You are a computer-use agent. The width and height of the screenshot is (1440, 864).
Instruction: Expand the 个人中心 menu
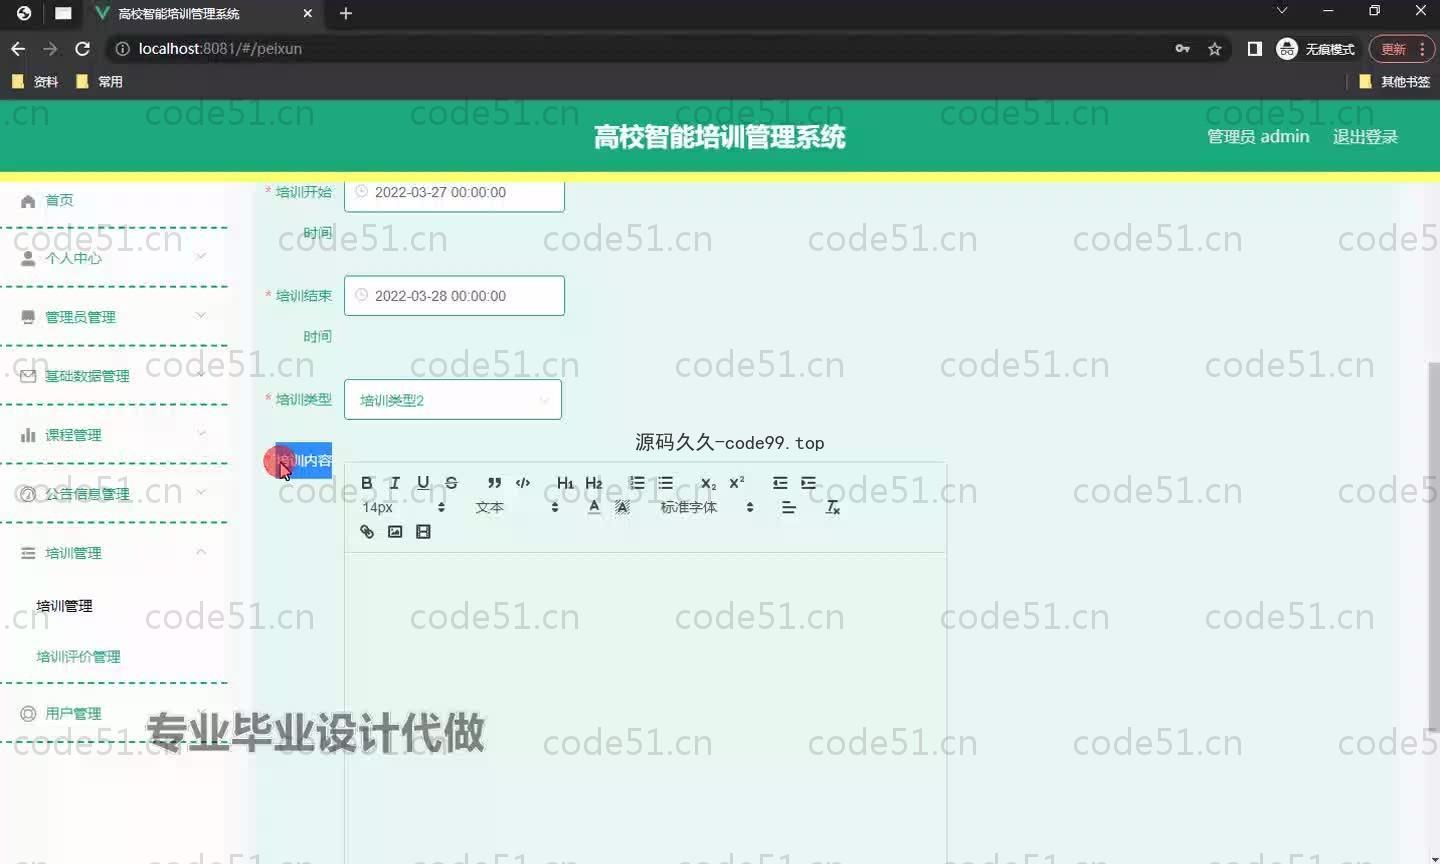(114, 258)
